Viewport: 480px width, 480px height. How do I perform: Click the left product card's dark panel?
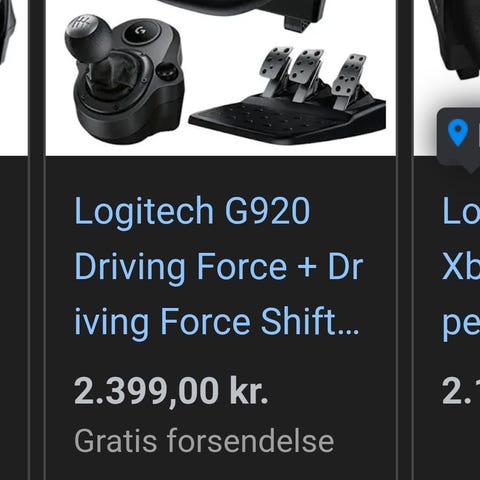tap(14, 318)
